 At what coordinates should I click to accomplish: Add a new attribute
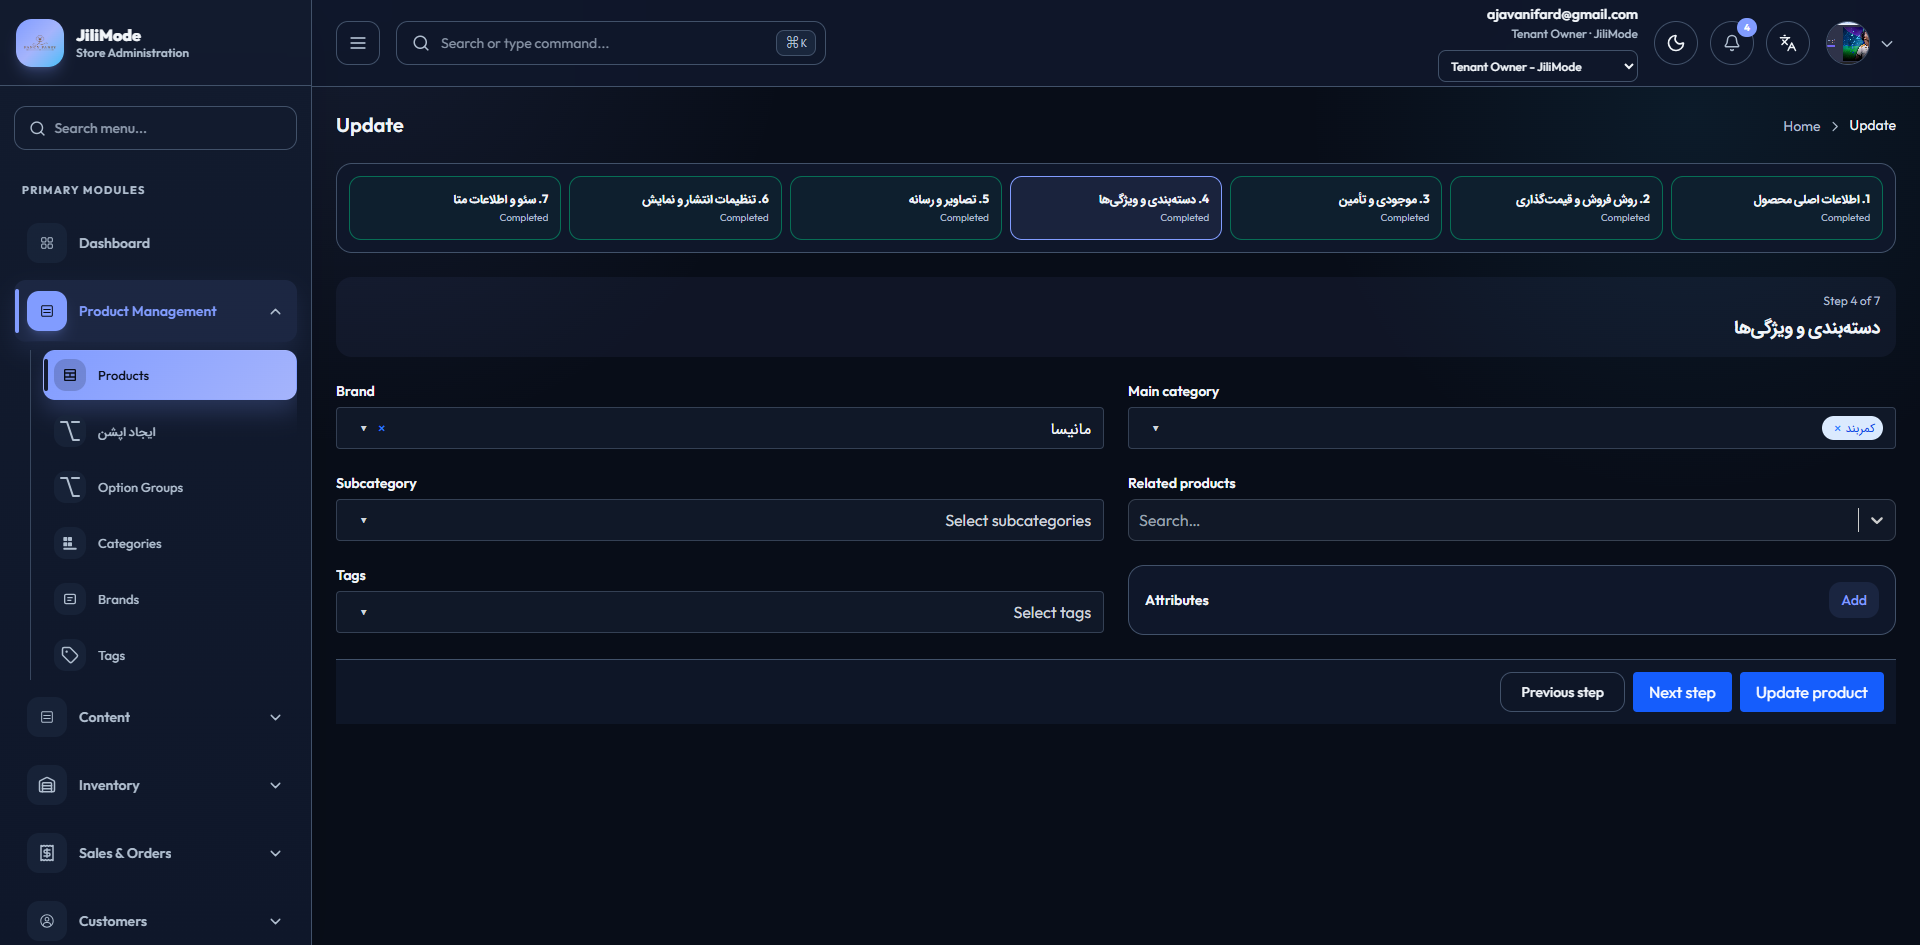pos(1854,600)
